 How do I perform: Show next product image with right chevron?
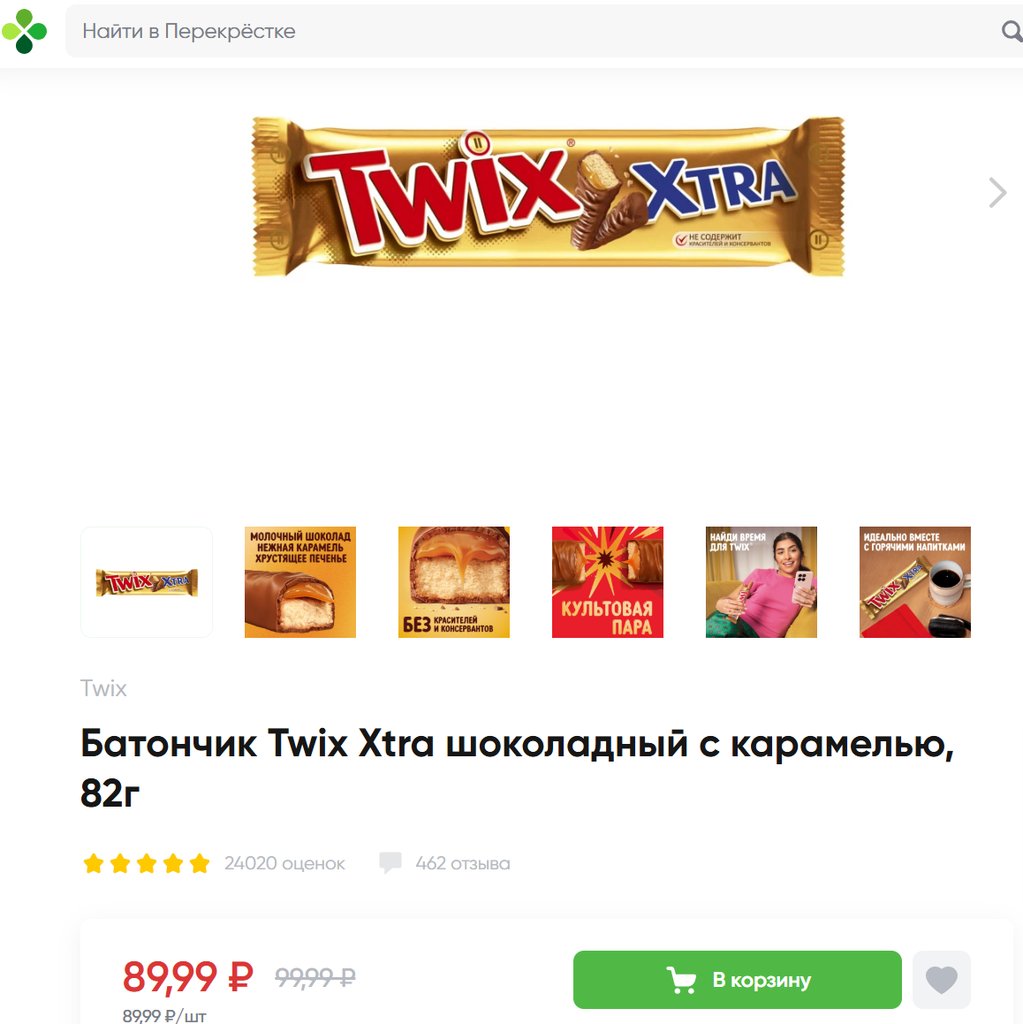click(x=998, y=193)
